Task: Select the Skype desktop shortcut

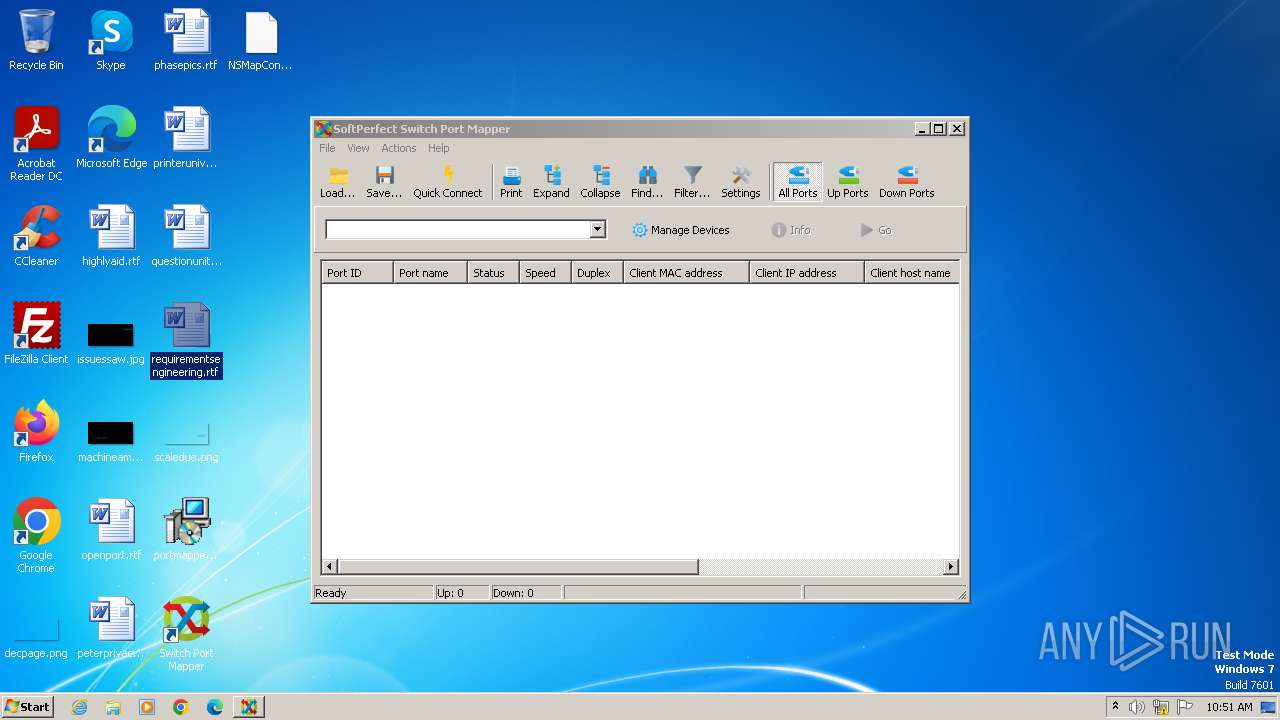Action: (x=111, y=40)
